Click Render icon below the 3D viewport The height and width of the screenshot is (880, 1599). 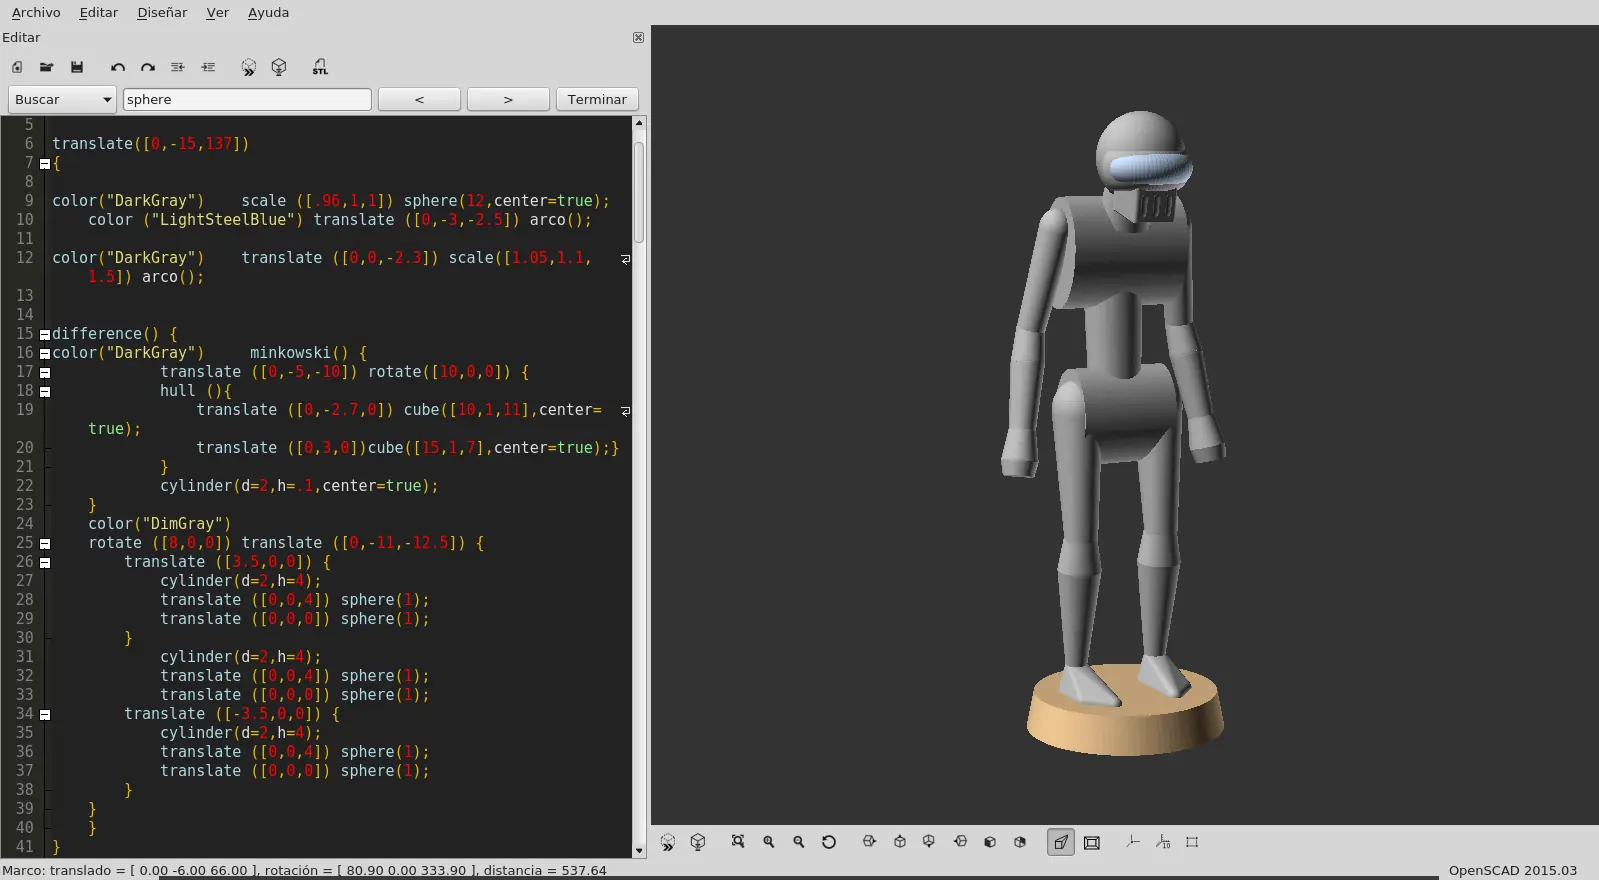(698, 842)
